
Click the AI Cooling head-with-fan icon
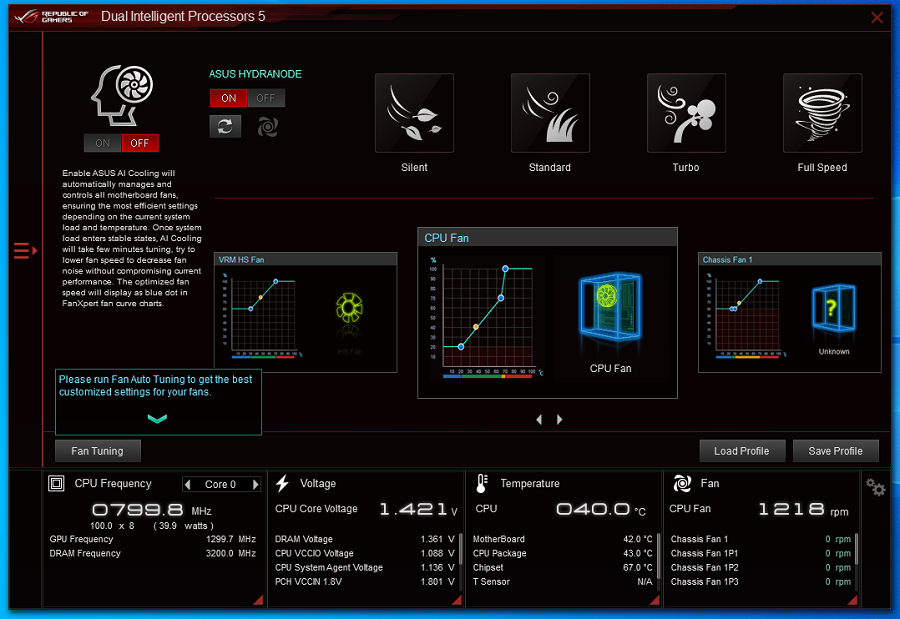[122, 95]
